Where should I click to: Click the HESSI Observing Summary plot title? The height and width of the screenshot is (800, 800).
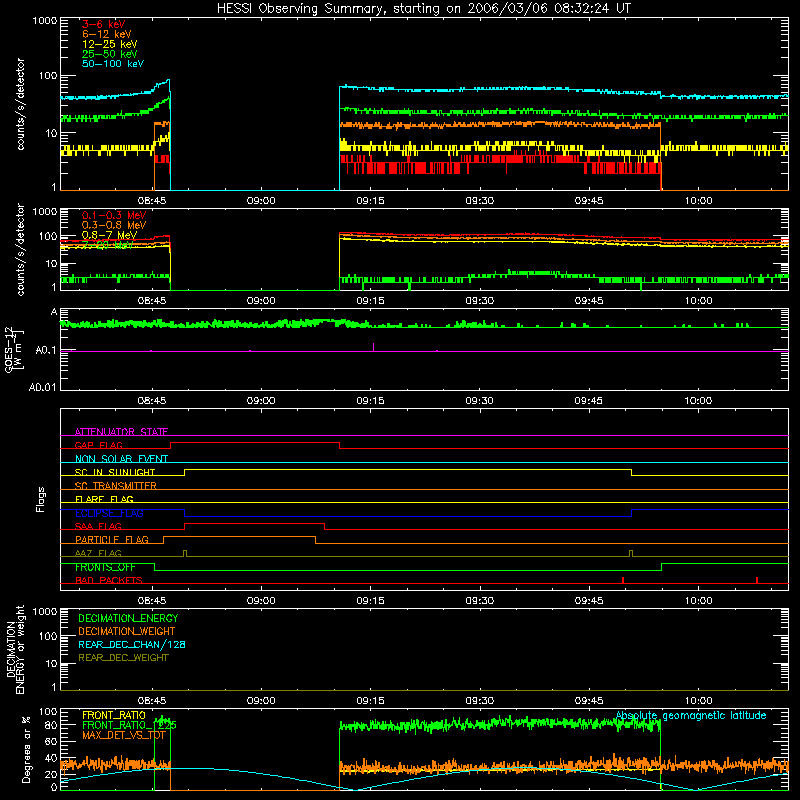423,9
